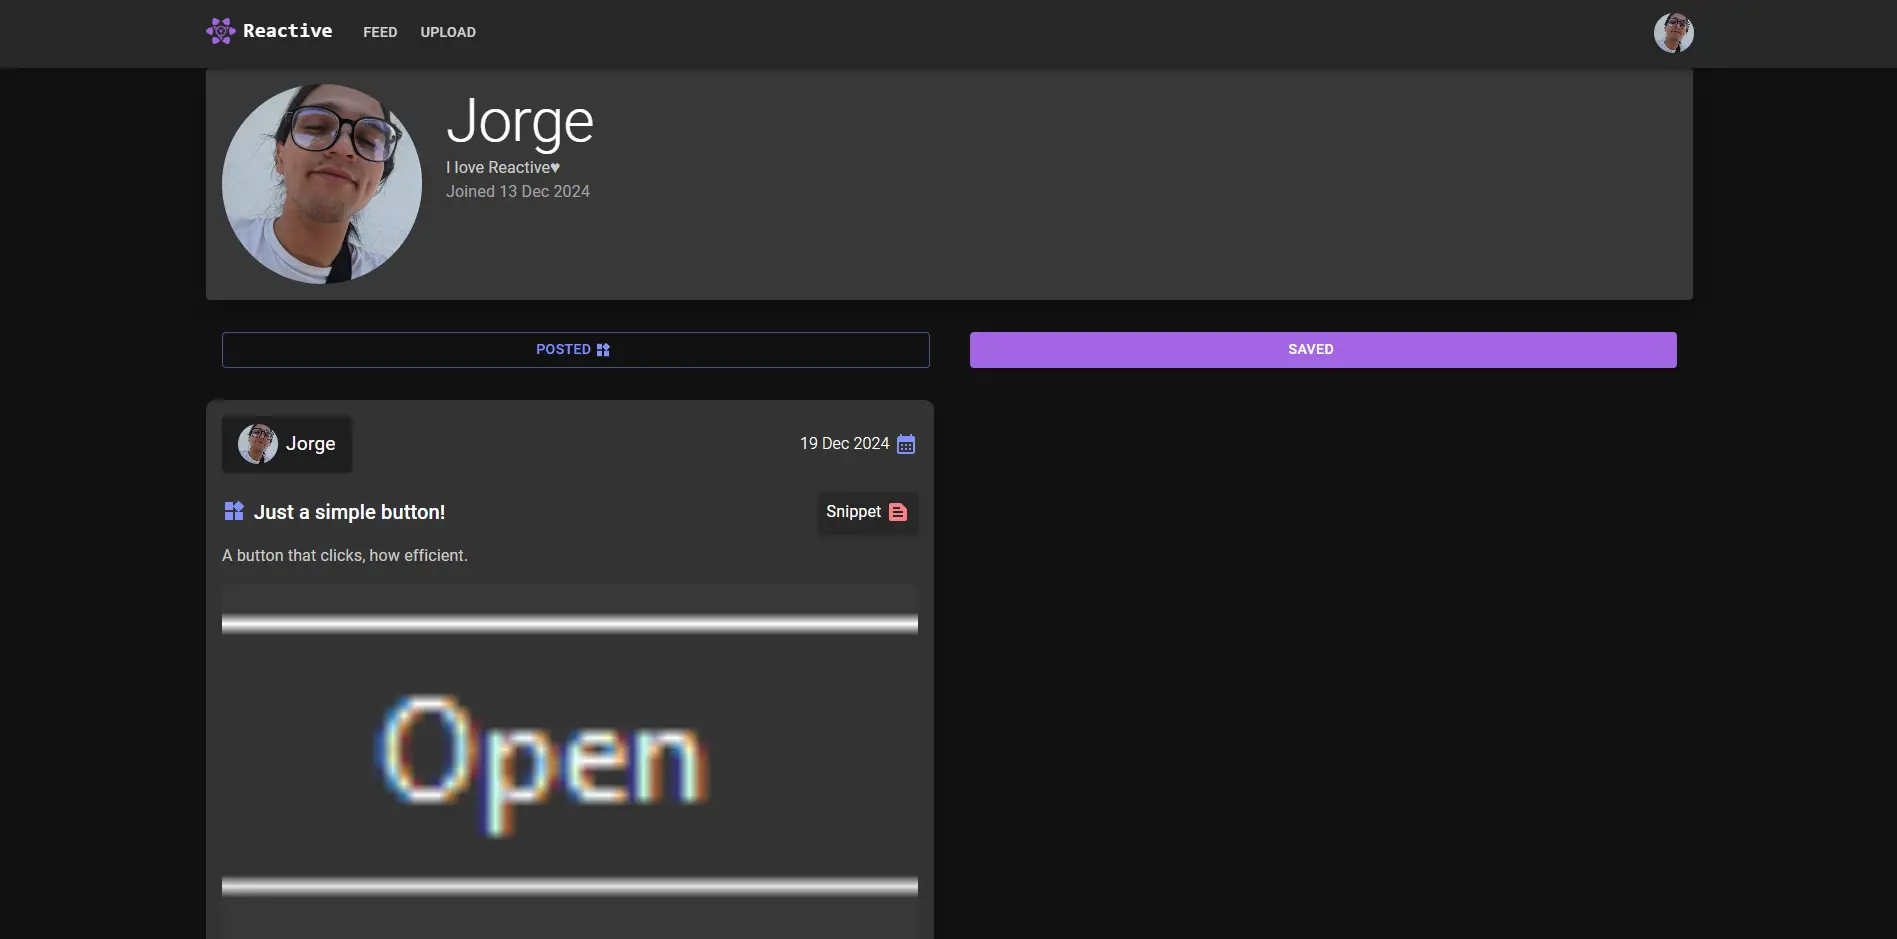Image resolution: width=1897 pixels, height=939 pixels.
Task: Open the 'Just a simple button!' post title
Action: pyautogui.click(x=349, y=512)
